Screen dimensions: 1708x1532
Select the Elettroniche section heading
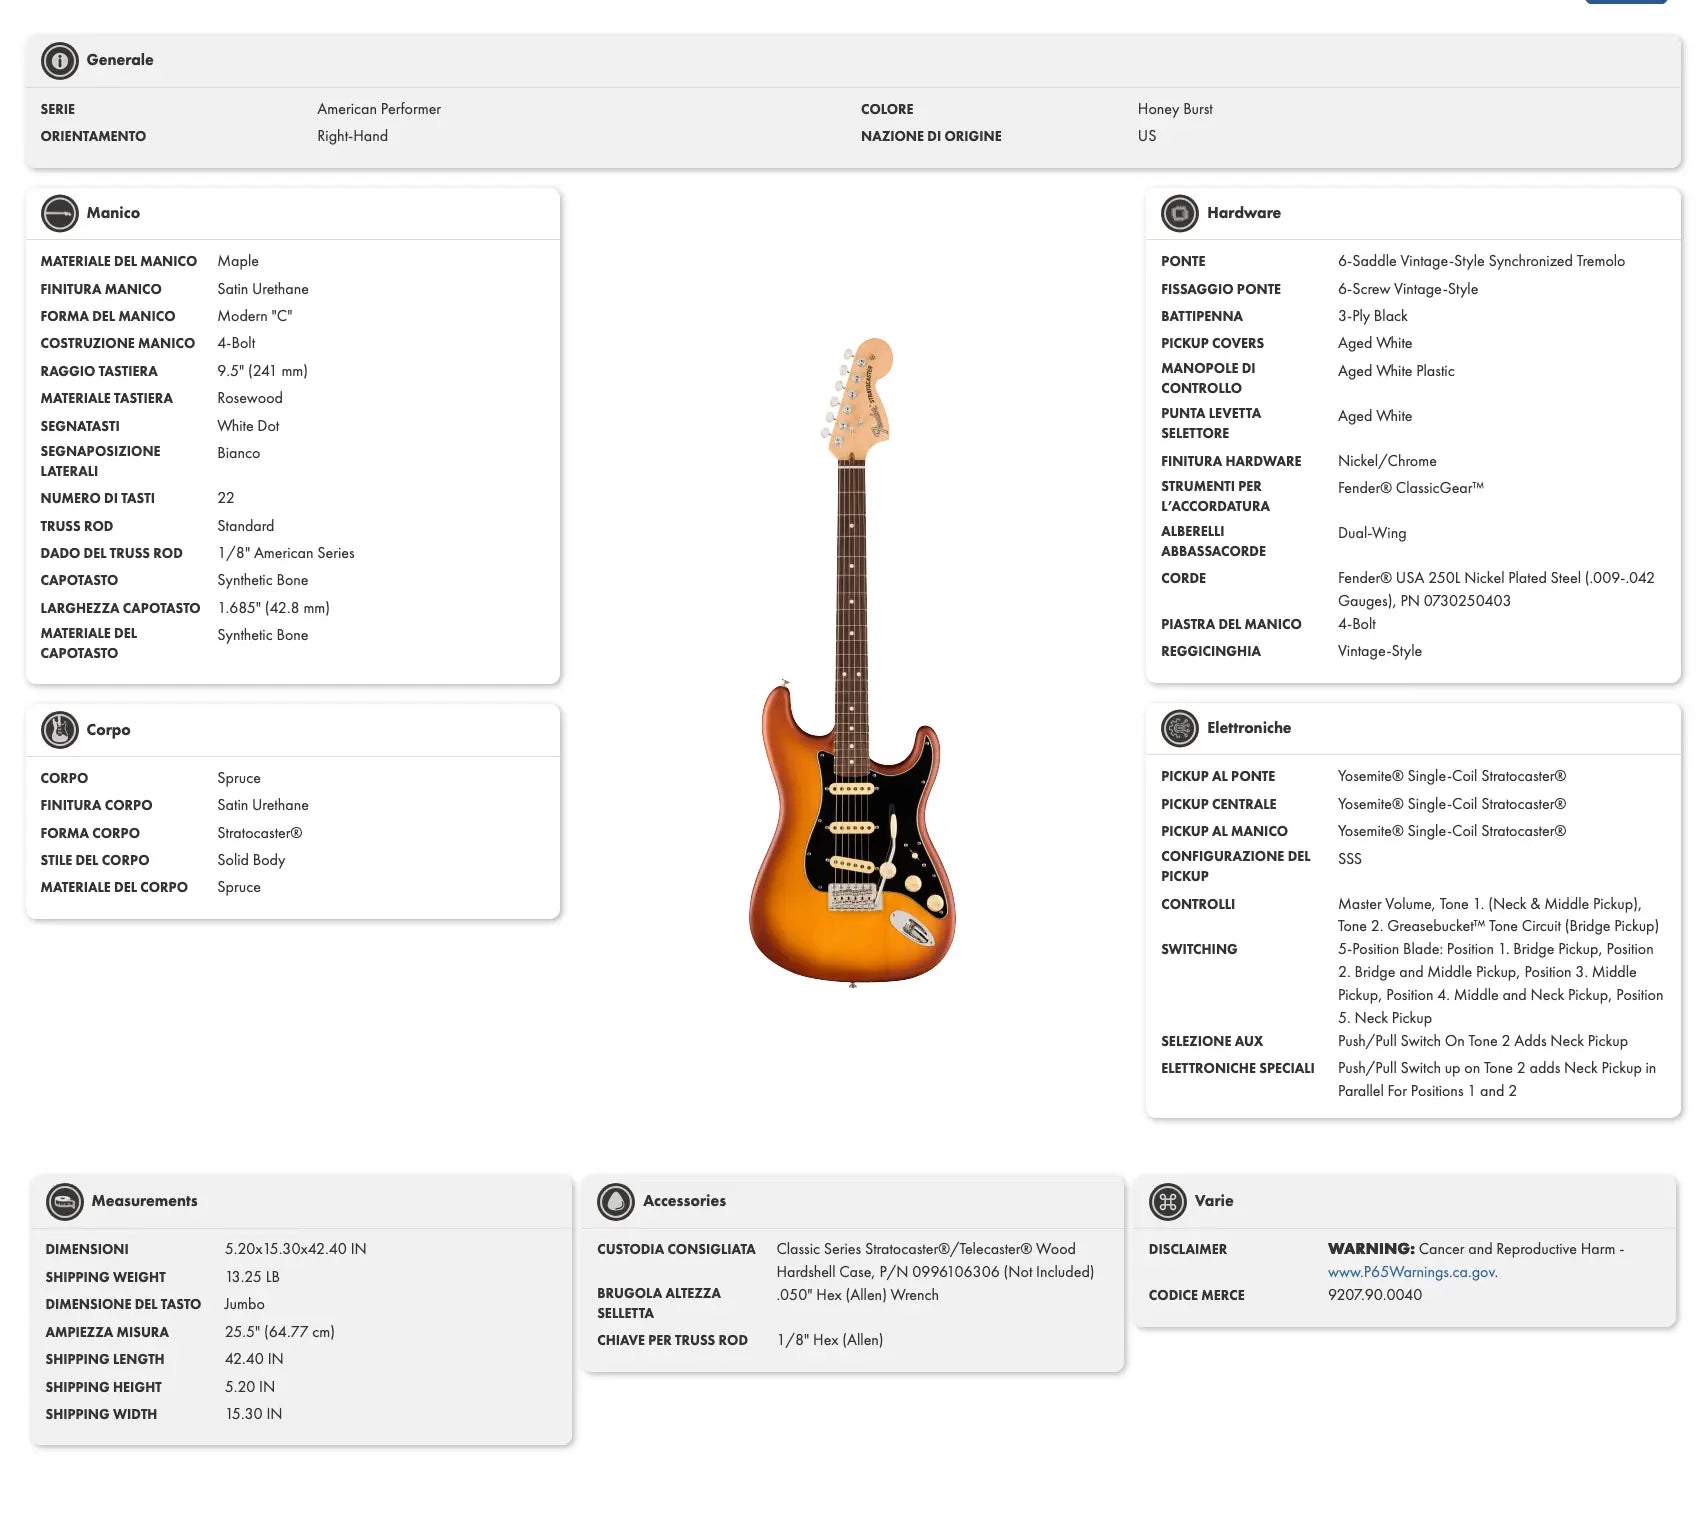(1249, 728)
